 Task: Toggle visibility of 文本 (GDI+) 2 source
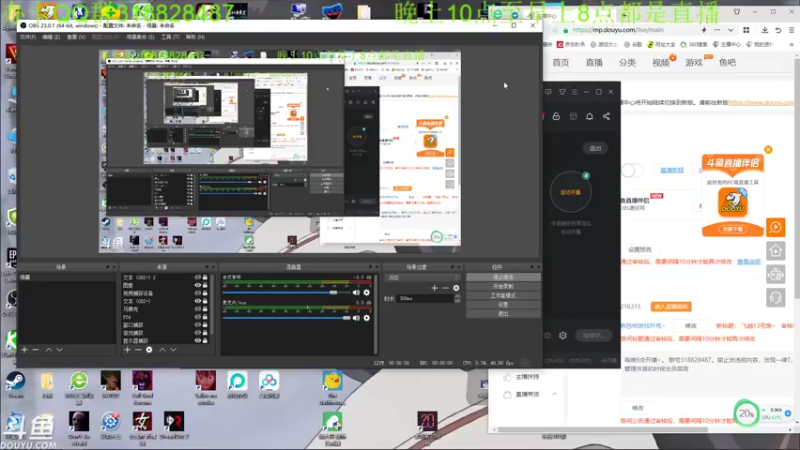click(x=197, y=278)
